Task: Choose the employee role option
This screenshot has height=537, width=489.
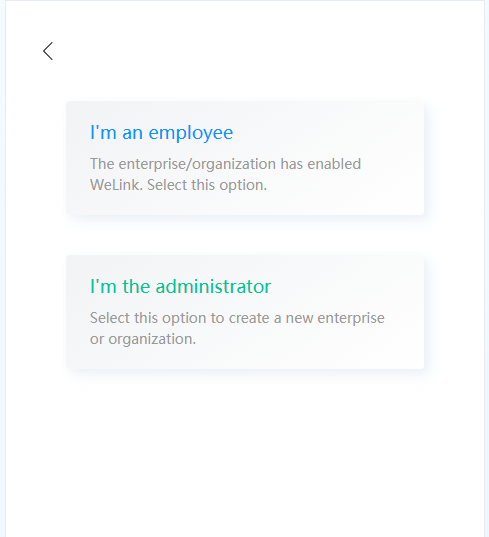Action: point(245,158)
